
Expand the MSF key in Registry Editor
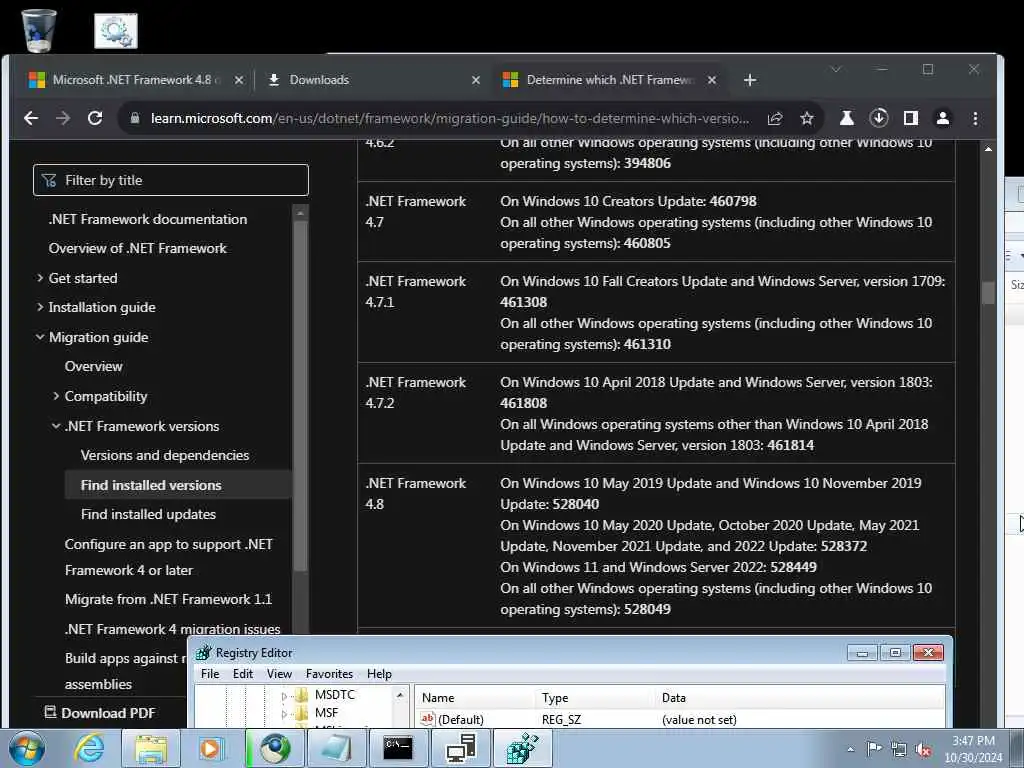coord(284,714)
